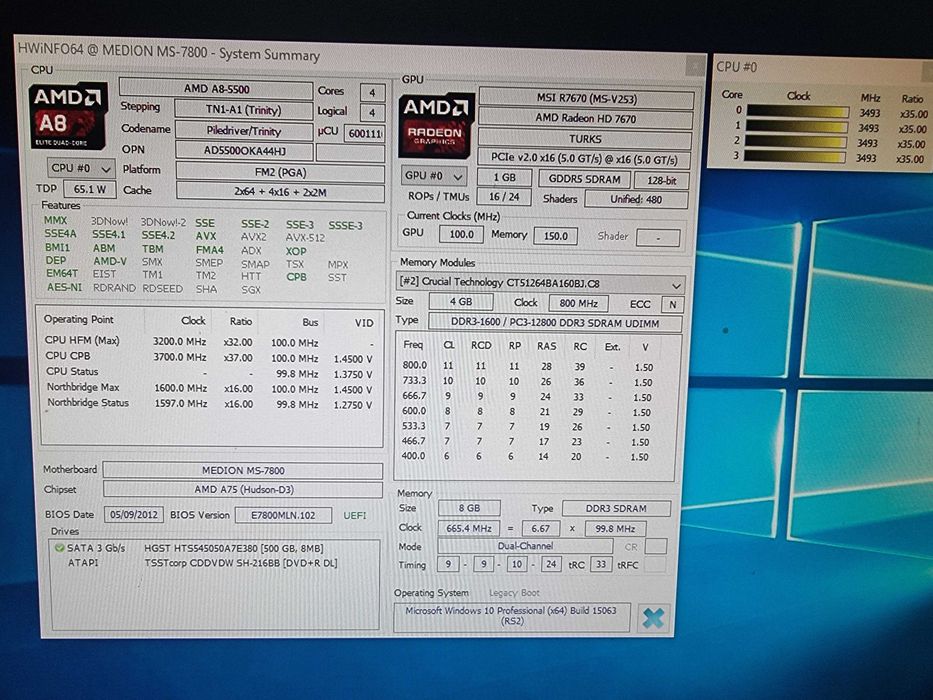The width and height of the screenshot is (933, 700).
Task: Click the AMD A75 (Hudson-D3) chipset field
Action: (x=243, y=489)
